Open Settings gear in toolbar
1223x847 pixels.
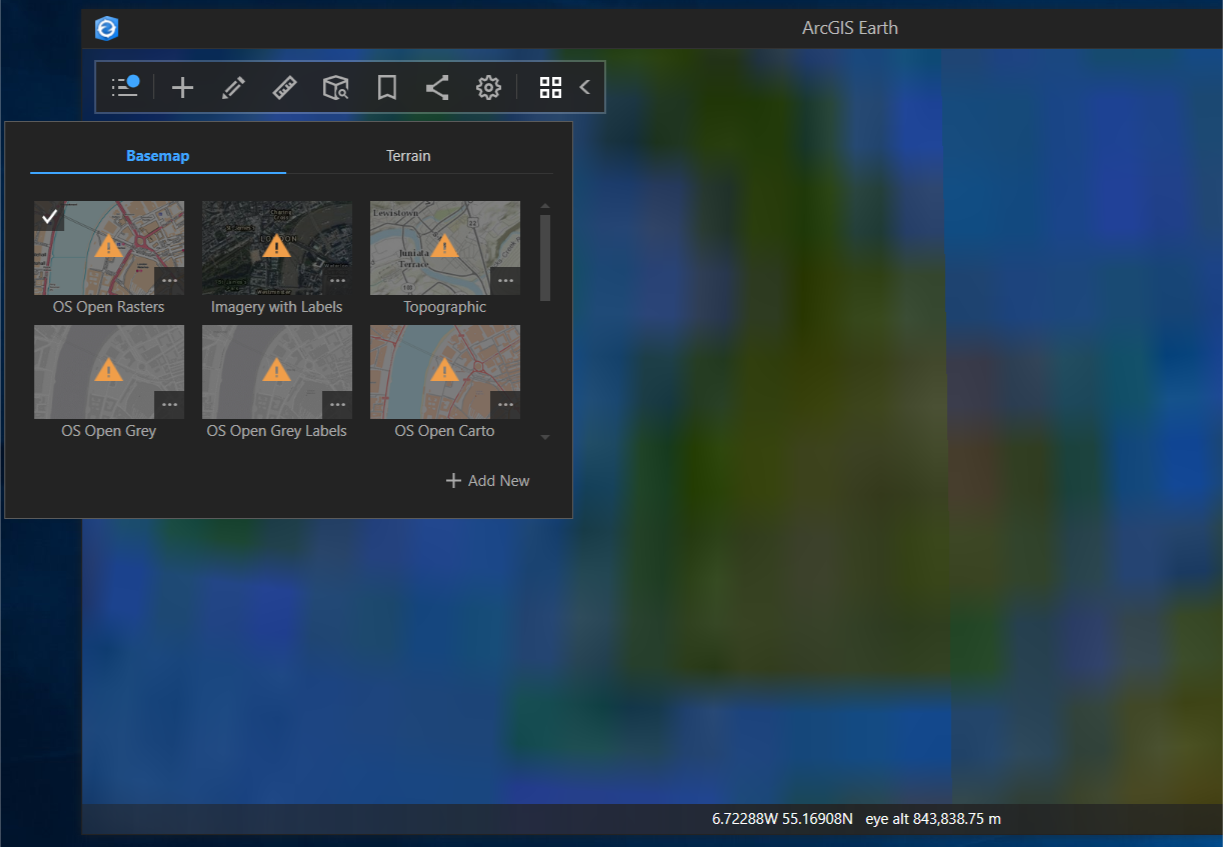pos(488,88)
